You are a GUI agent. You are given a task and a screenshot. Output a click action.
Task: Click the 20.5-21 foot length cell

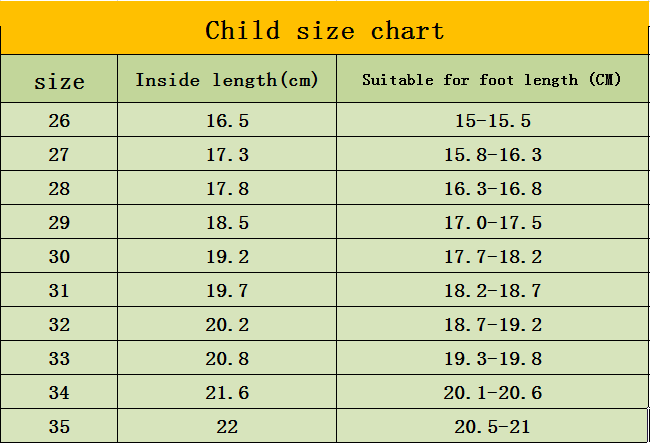[492, 427]
